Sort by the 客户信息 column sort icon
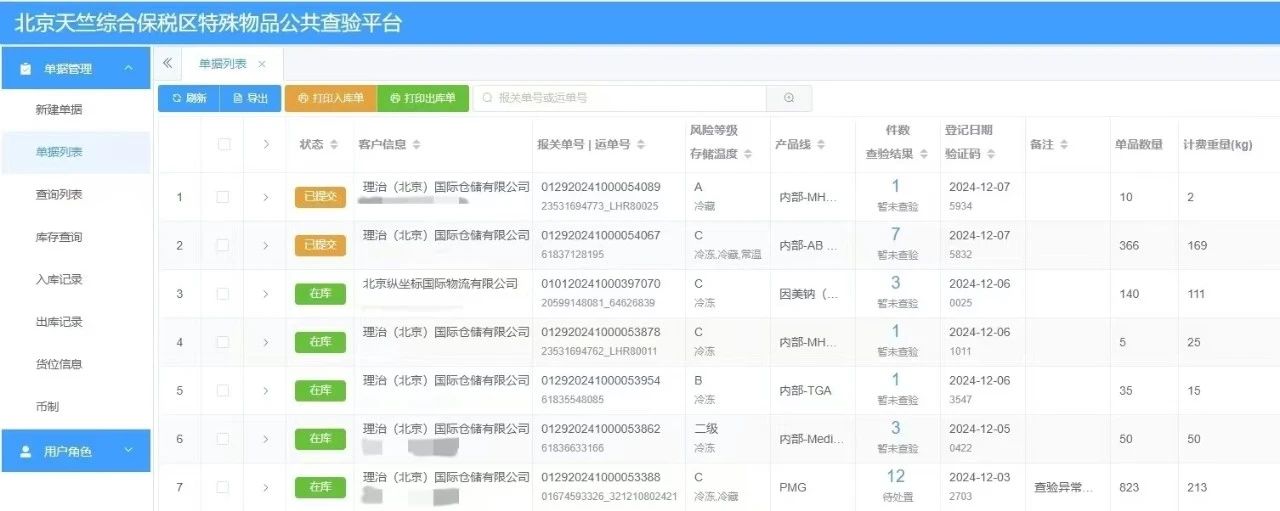 [x=416, y=145]
